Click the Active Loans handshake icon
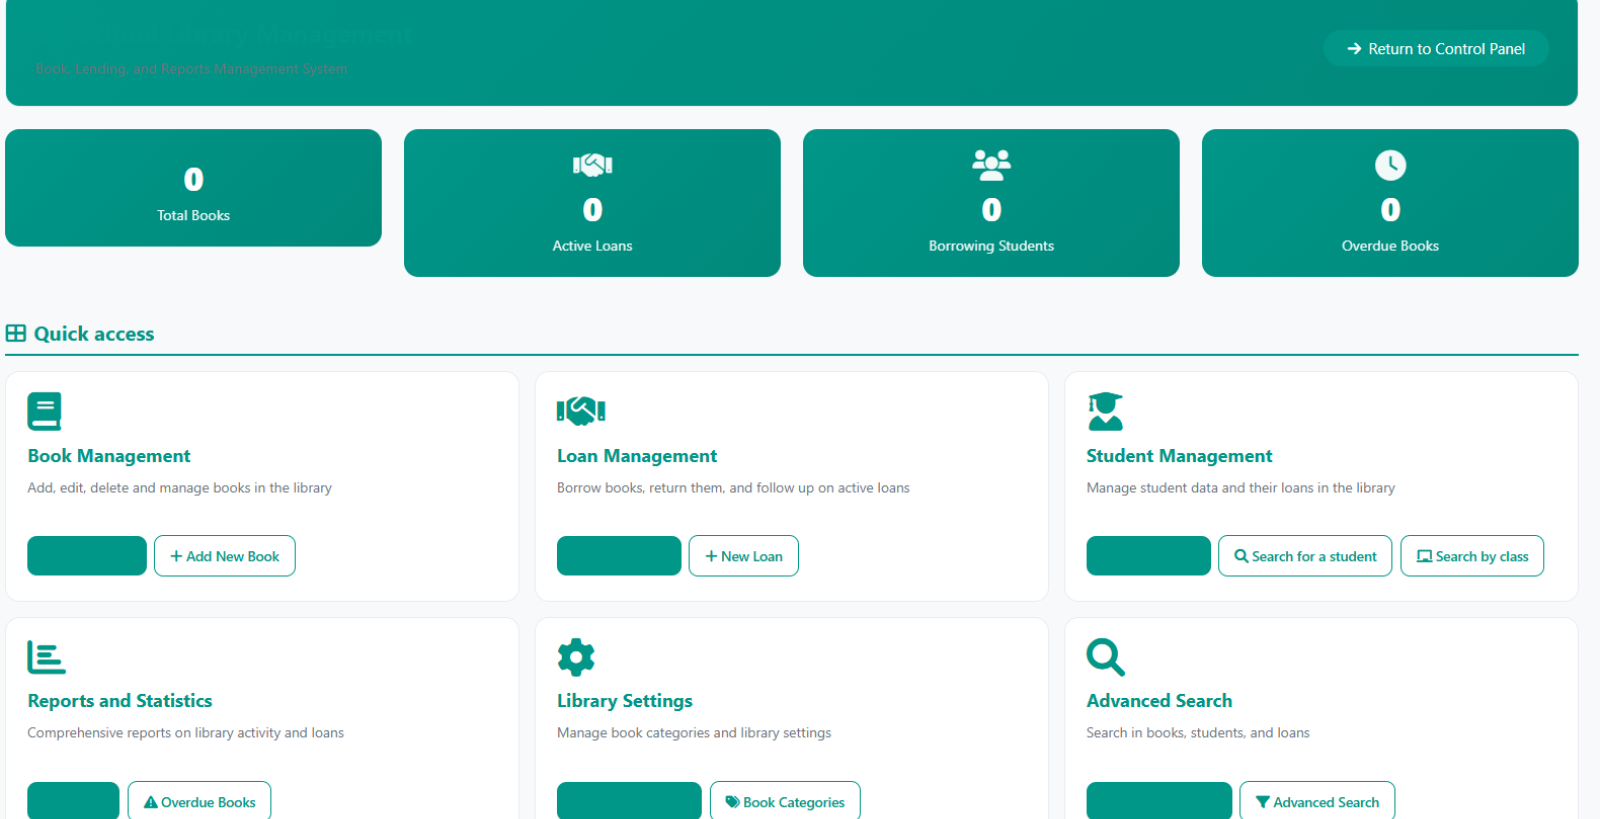Image resolution: width=1600 pixels, height=819 pixels. pos(592,165)
